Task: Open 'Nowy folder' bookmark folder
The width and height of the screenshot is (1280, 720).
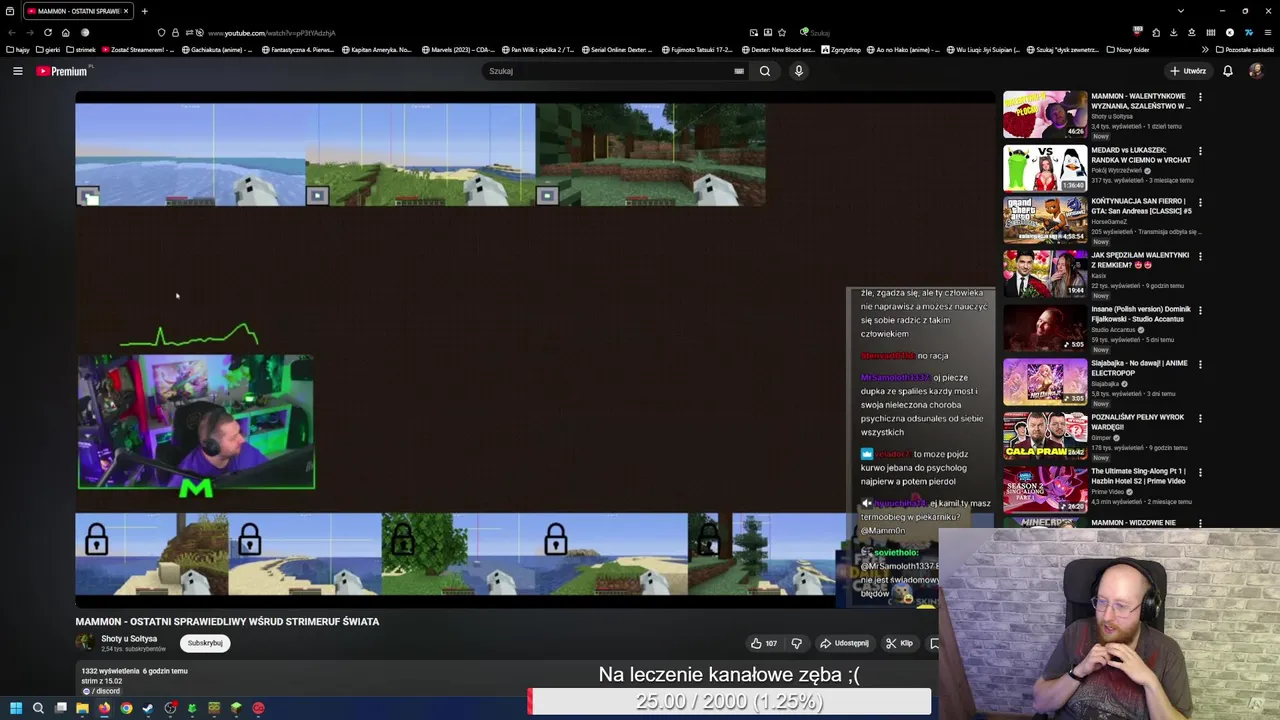Action: pyautogui.click(x=1128, y=49)
